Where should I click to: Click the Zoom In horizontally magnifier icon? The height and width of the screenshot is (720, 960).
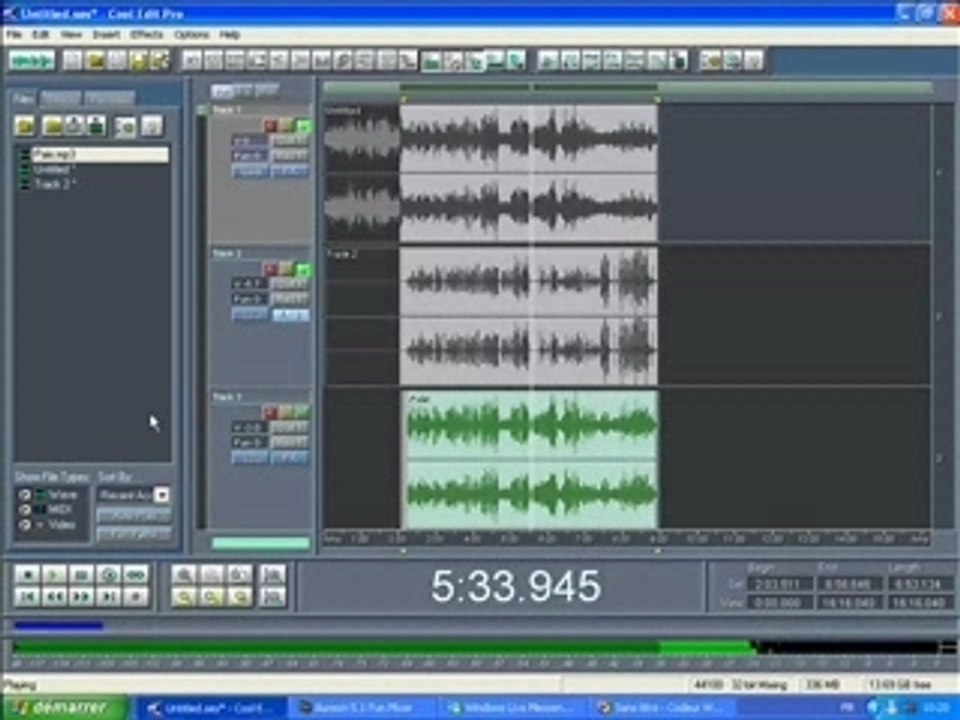click(184, 575)
